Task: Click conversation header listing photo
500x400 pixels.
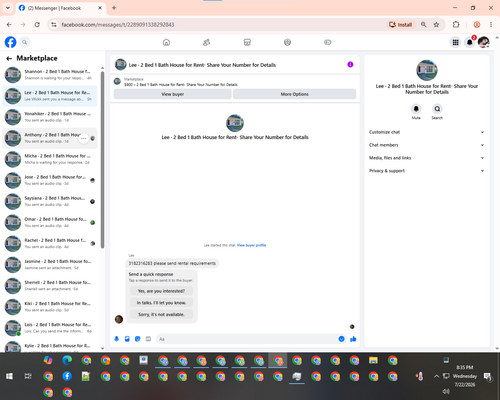Action: pyautogui.click(x=121, y=65)
